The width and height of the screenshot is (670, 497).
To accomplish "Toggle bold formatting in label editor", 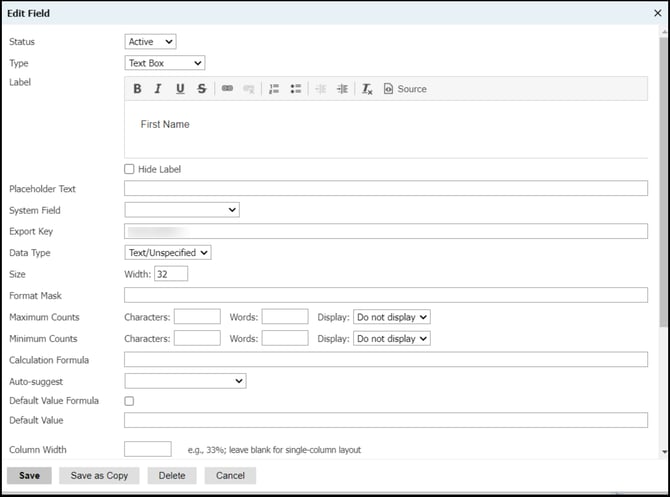I will point(138,89).
